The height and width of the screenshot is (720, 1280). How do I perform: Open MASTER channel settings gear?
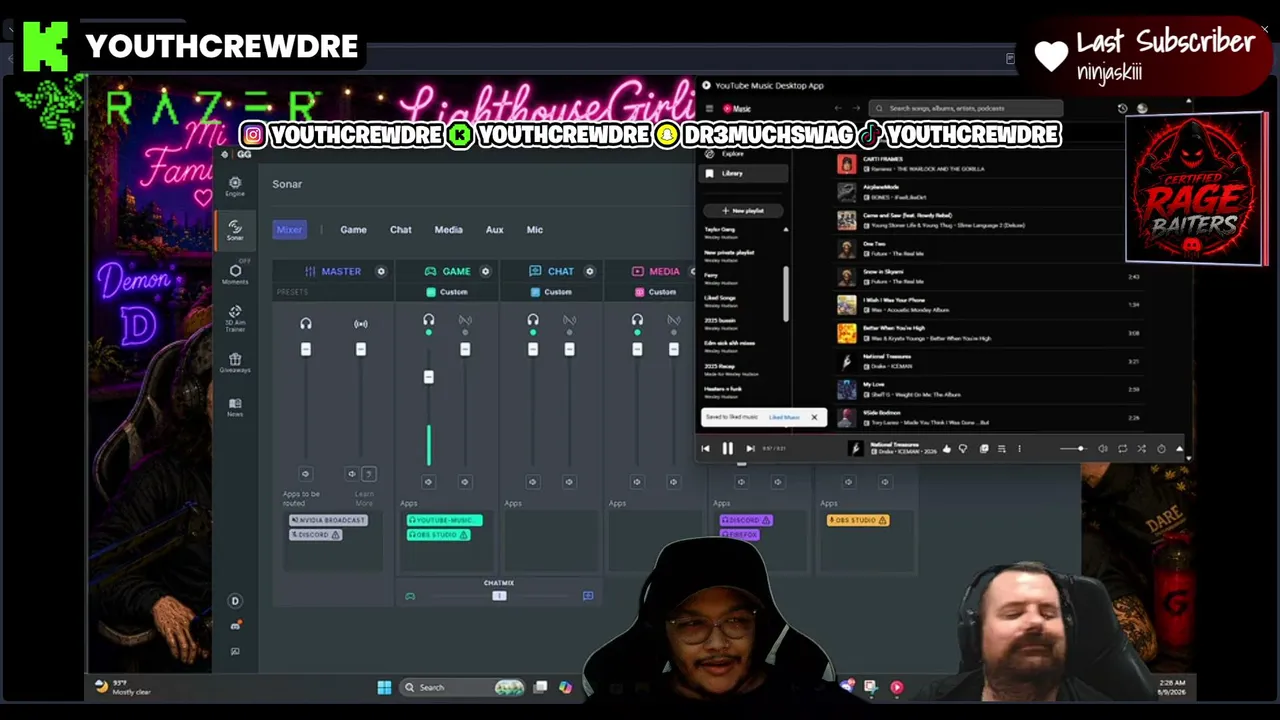click(381, 271)
